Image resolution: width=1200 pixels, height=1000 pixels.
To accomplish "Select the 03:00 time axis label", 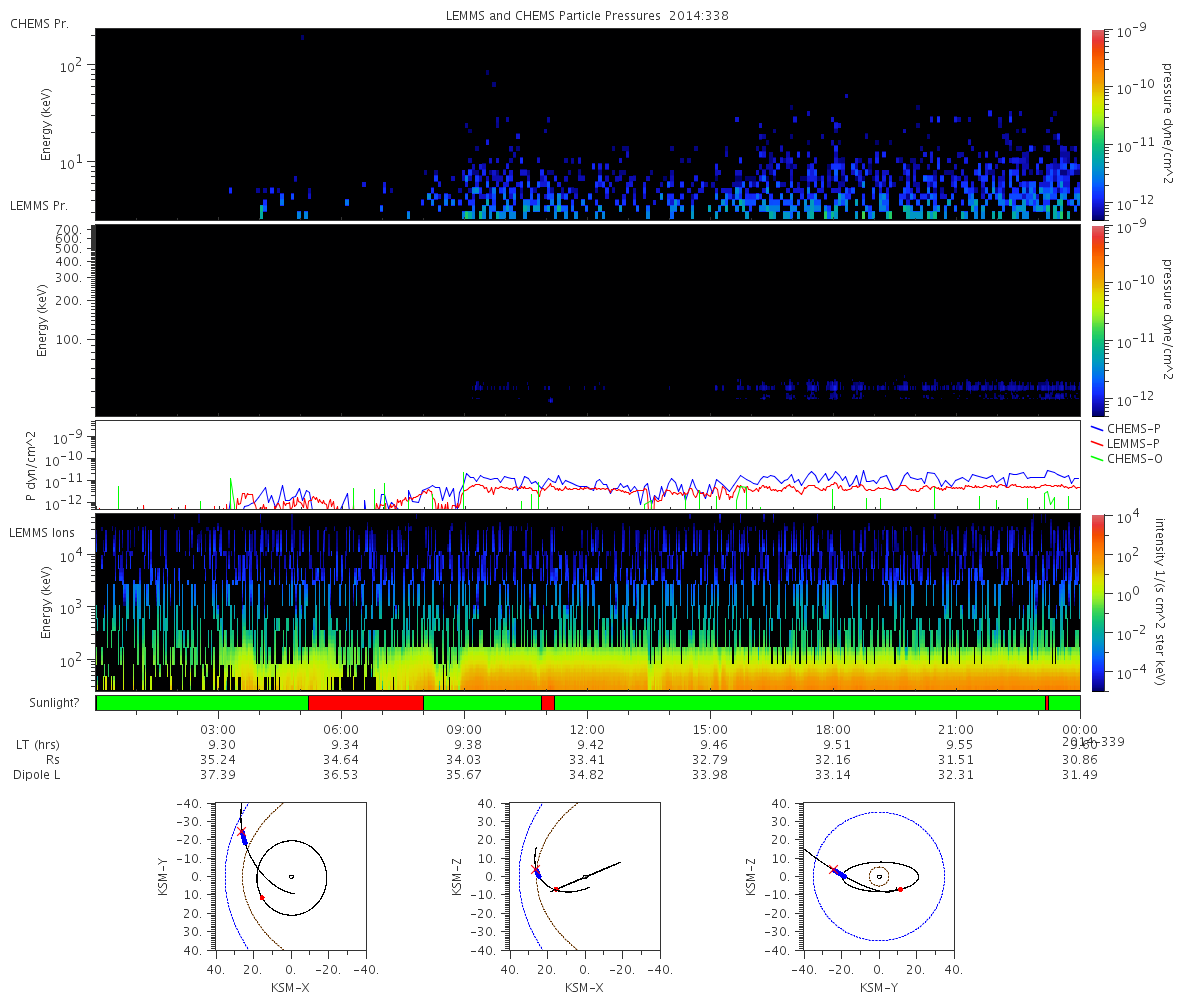I will click(x=218, y=730).
